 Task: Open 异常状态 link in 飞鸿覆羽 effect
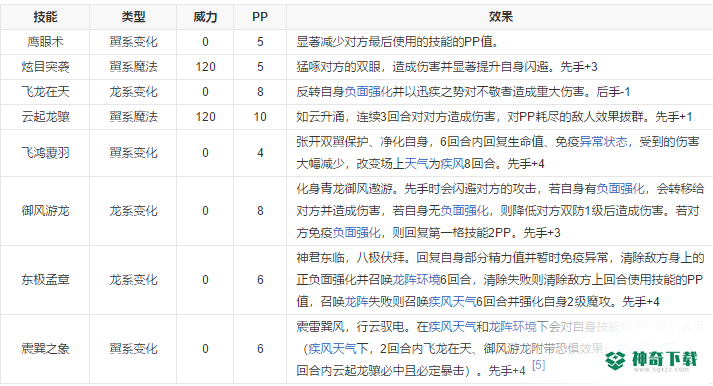coord(603,142)
